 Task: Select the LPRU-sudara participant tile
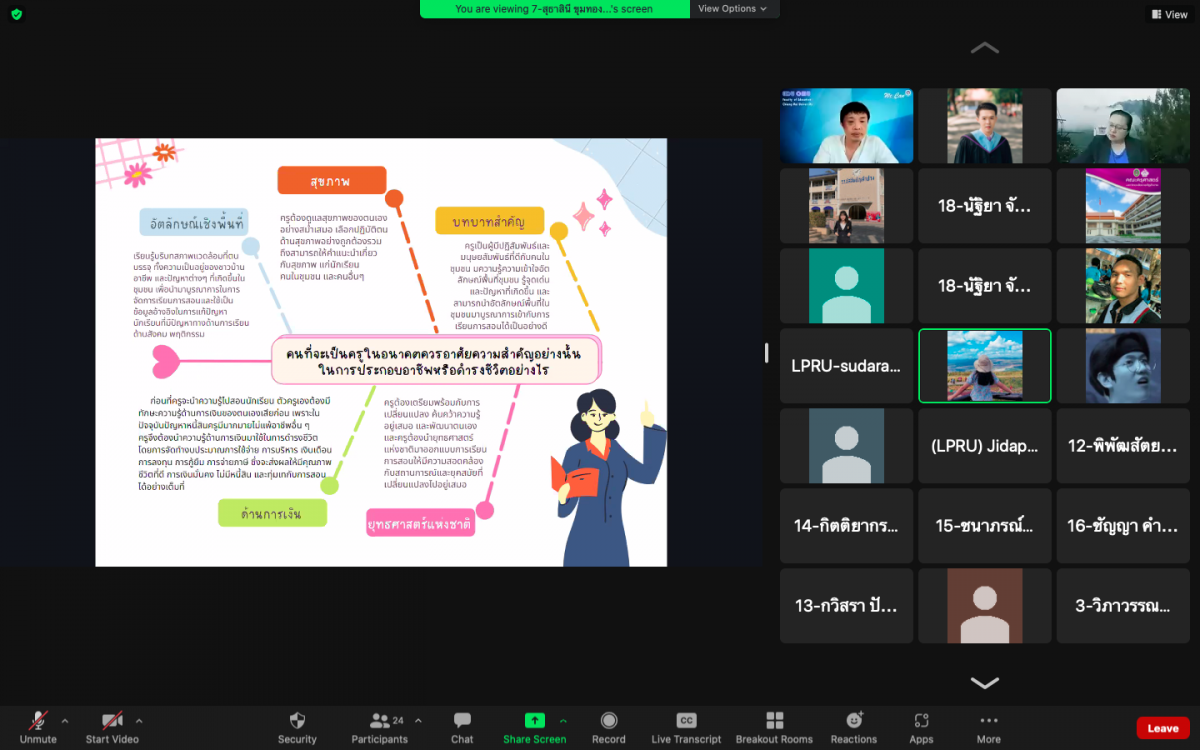click(846, 366)
